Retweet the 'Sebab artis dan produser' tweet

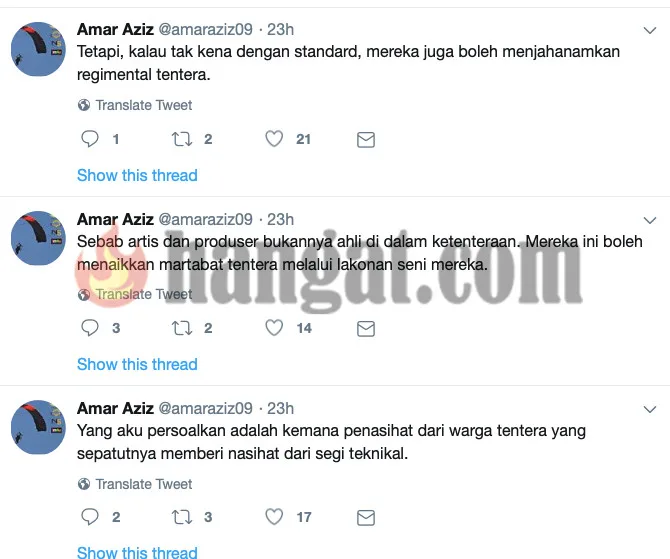point(182,328)
